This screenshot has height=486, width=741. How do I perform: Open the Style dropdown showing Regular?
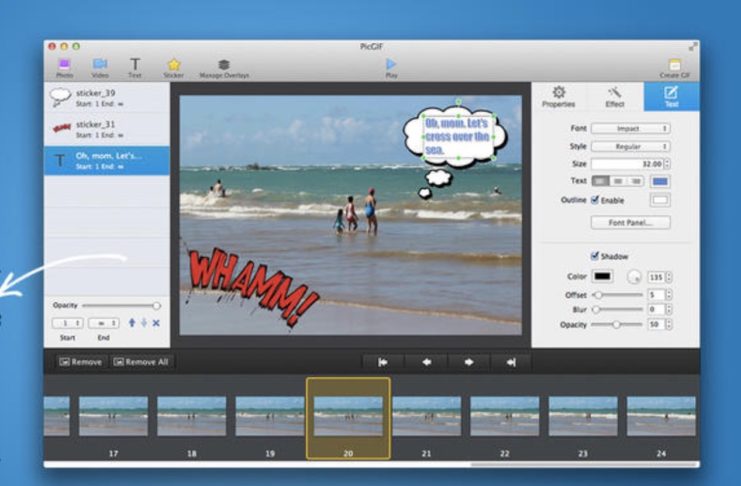click(630, 146)
